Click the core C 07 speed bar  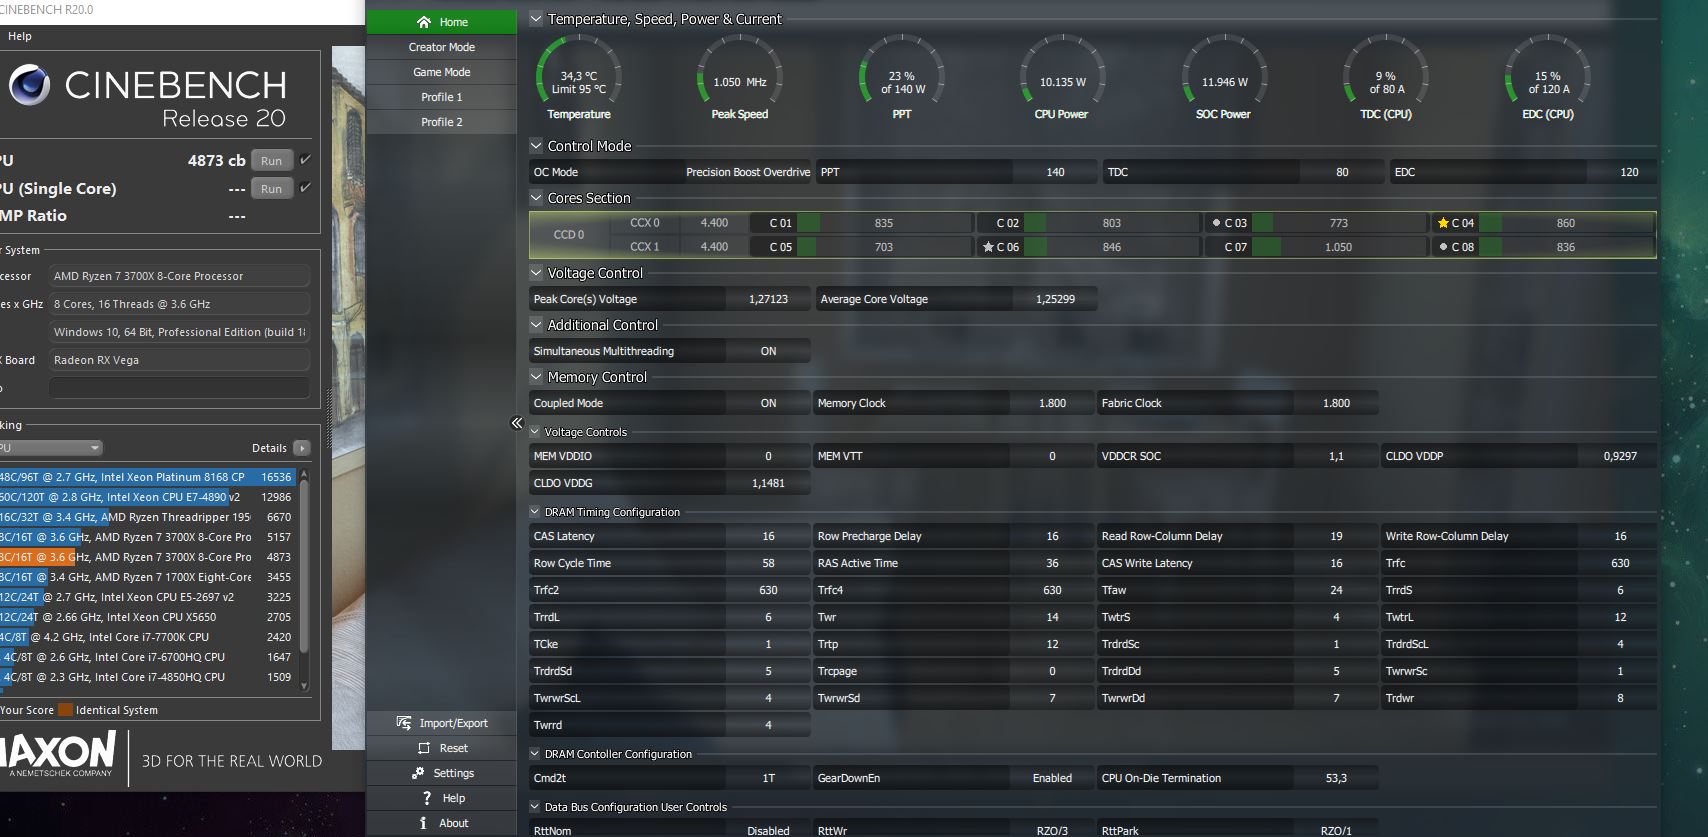click(1338, 247)
